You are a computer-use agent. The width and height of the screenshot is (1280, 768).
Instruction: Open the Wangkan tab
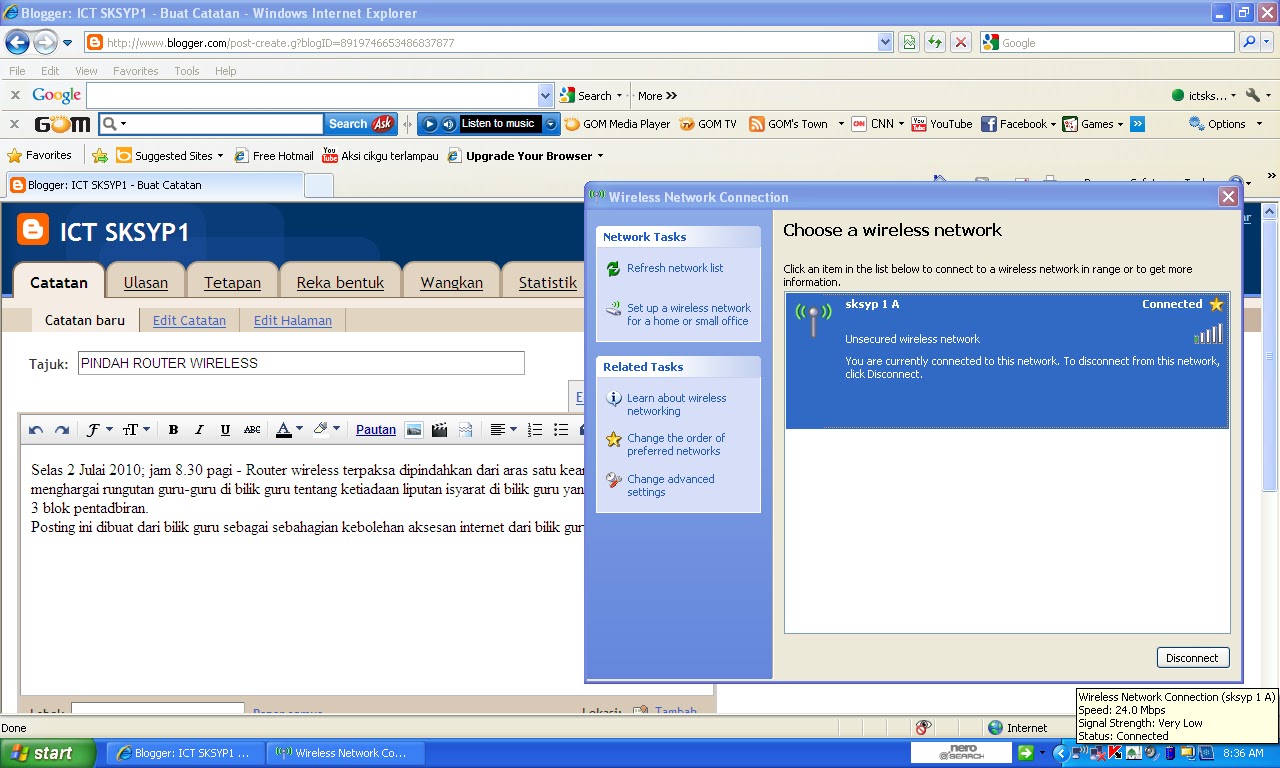452,282
